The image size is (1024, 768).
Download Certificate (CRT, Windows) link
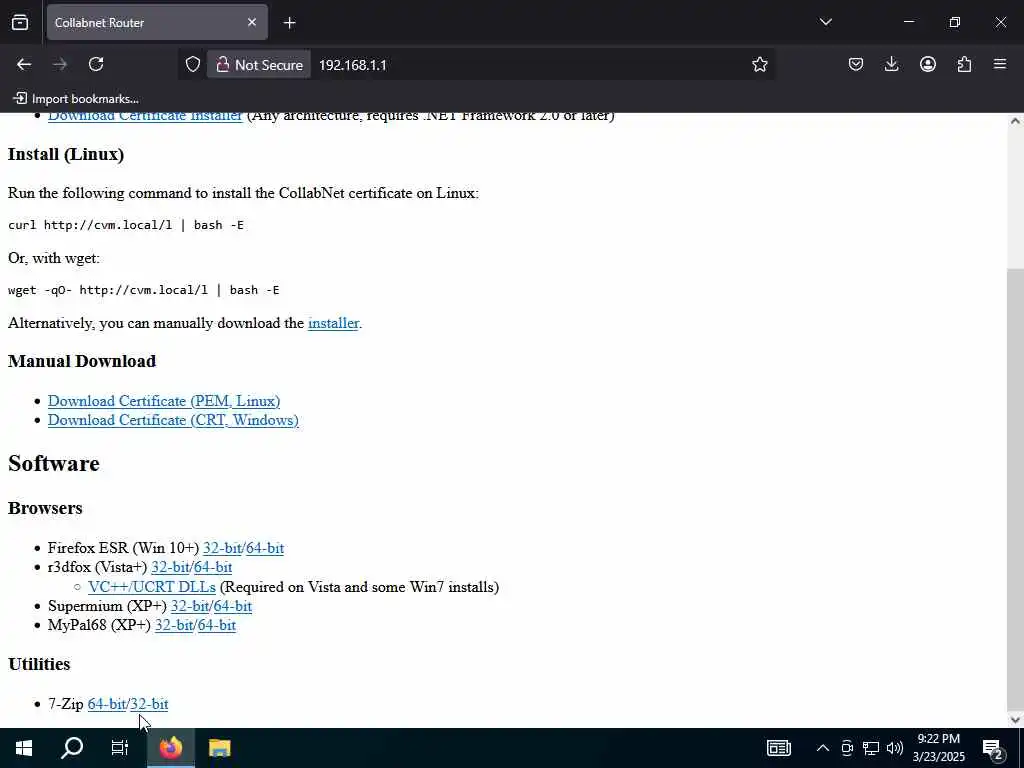coord(173,420)
